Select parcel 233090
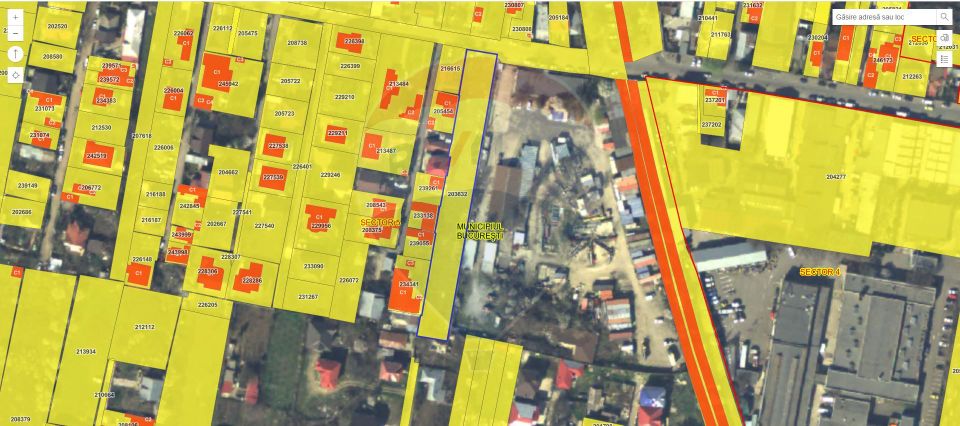 tap(313, 266)
